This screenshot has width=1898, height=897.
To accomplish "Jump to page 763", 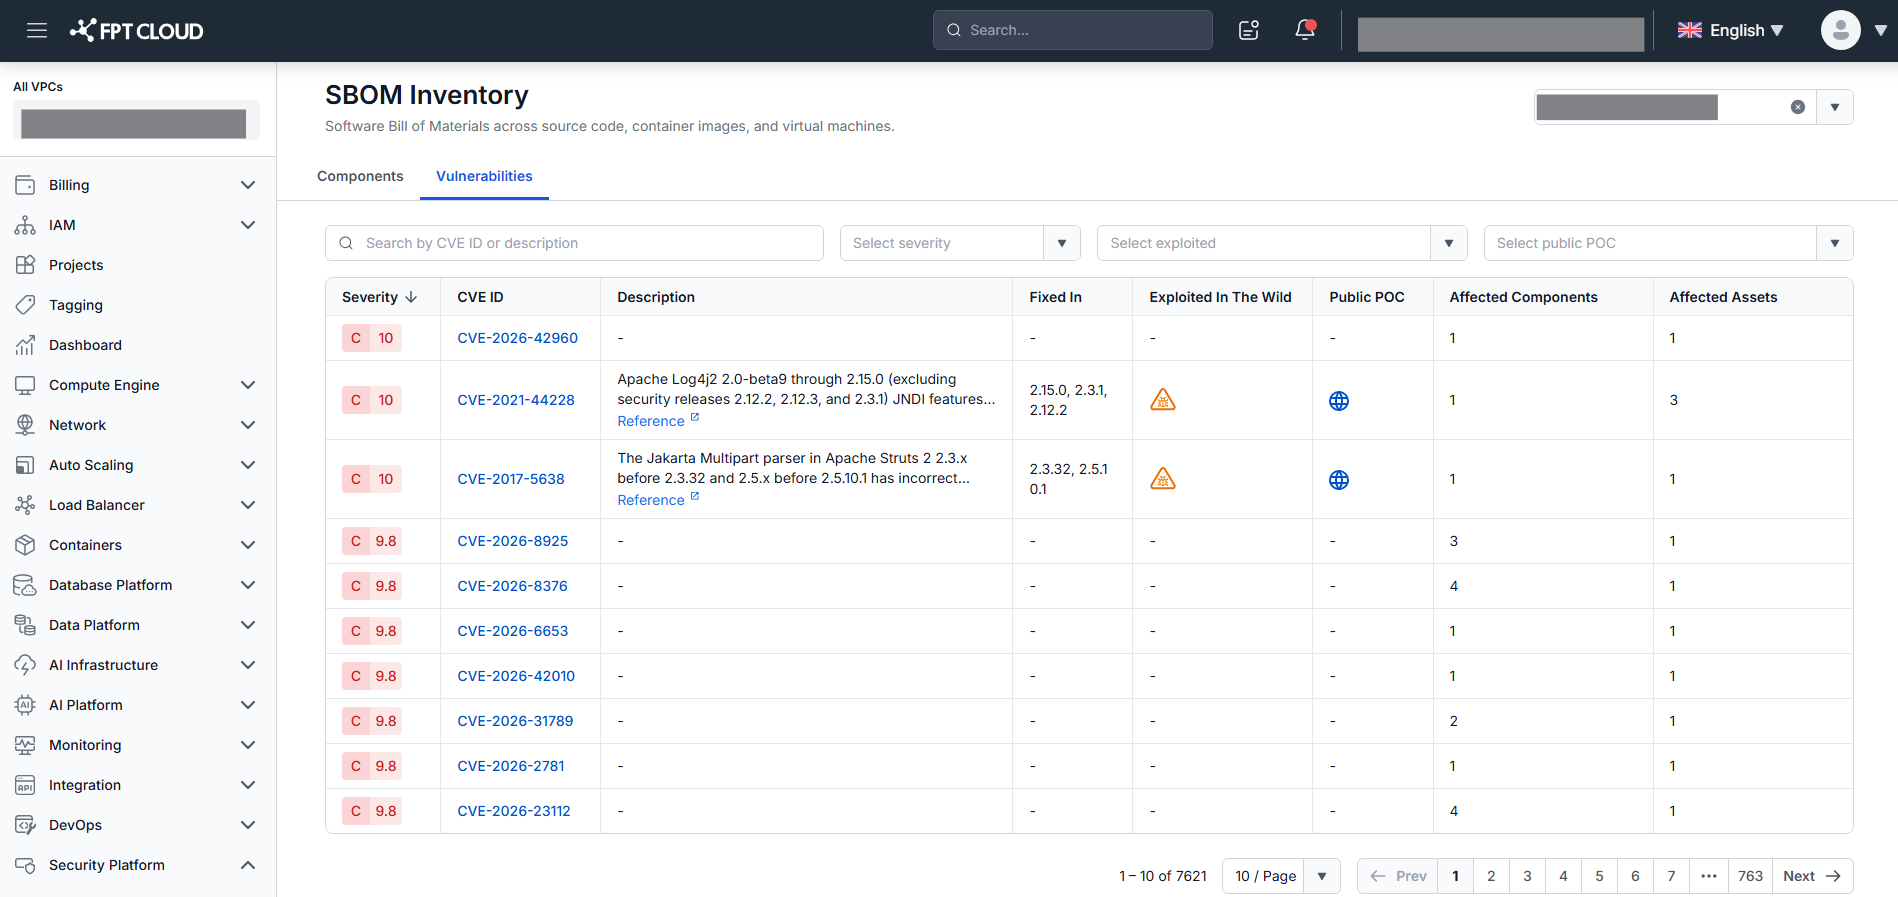I will [1750, 876].
